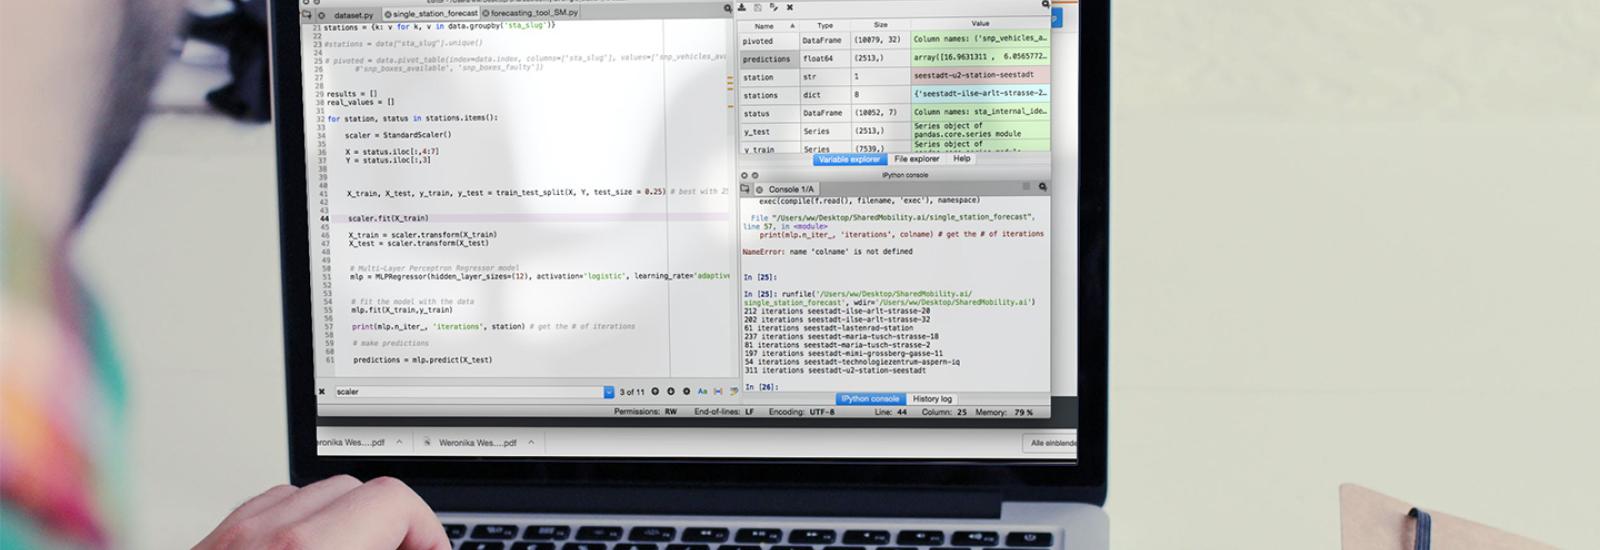Image resolution: width=1600 pixels, height=550 pixels.
Task: Switch to the File explorer tab
Action: pyautogui.click(x=916, y=159)
